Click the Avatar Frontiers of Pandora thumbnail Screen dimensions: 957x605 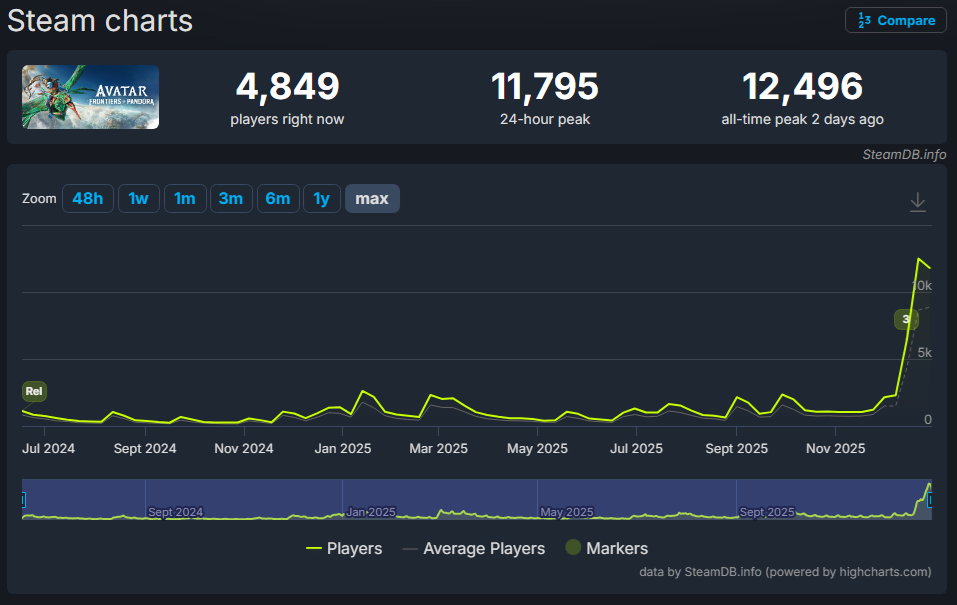[90, 96]
